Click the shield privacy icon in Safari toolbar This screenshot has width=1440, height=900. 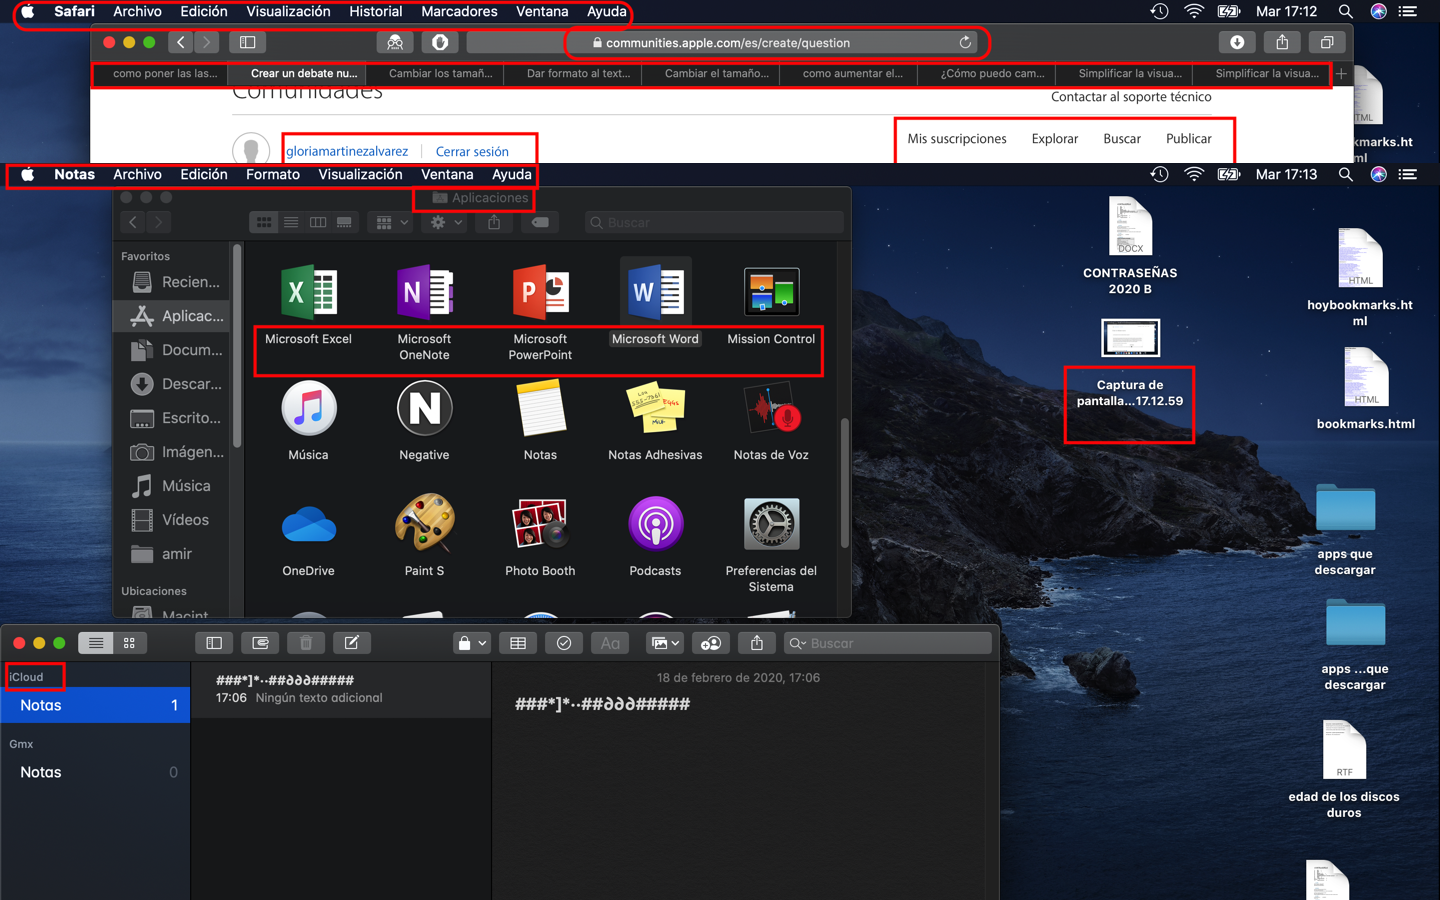440,42
